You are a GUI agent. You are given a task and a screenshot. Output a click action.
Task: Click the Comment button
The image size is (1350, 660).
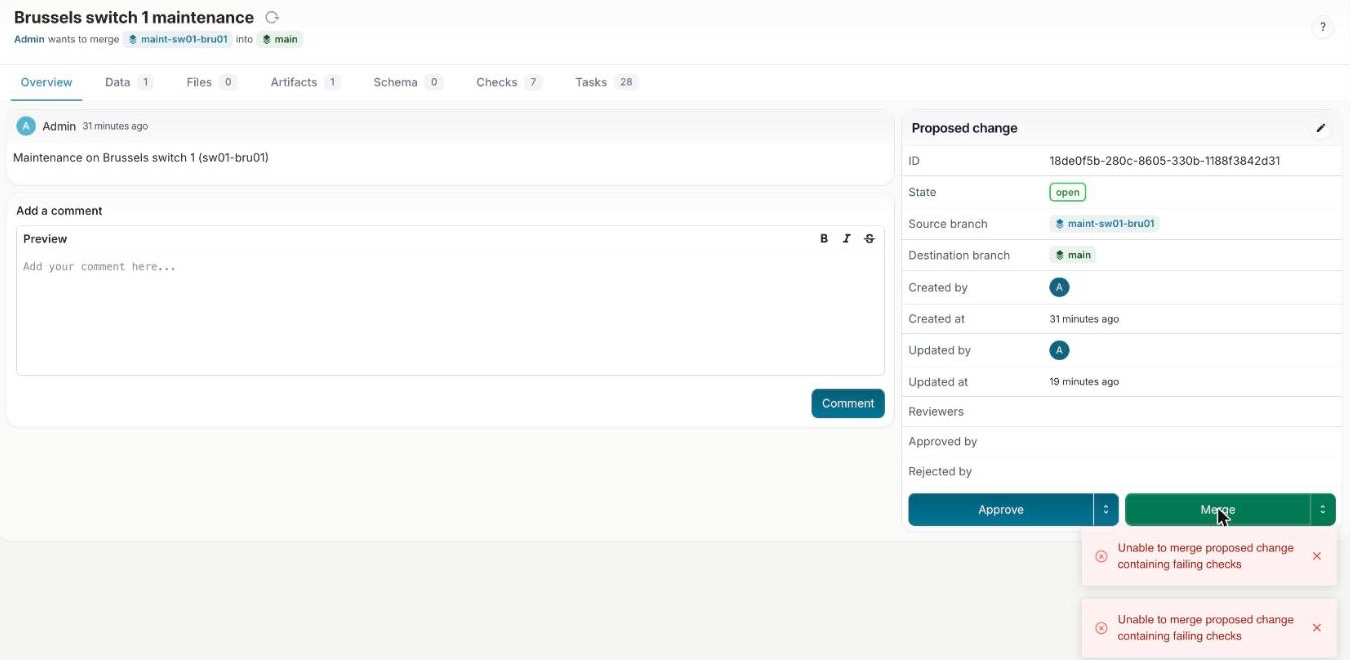click(848, 403)
